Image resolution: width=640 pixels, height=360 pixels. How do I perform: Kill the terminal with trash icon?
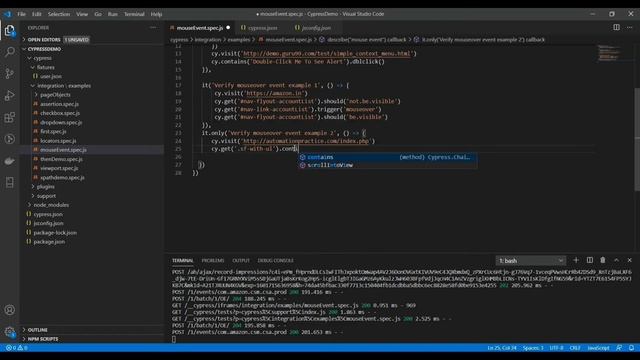click(603, 260)
